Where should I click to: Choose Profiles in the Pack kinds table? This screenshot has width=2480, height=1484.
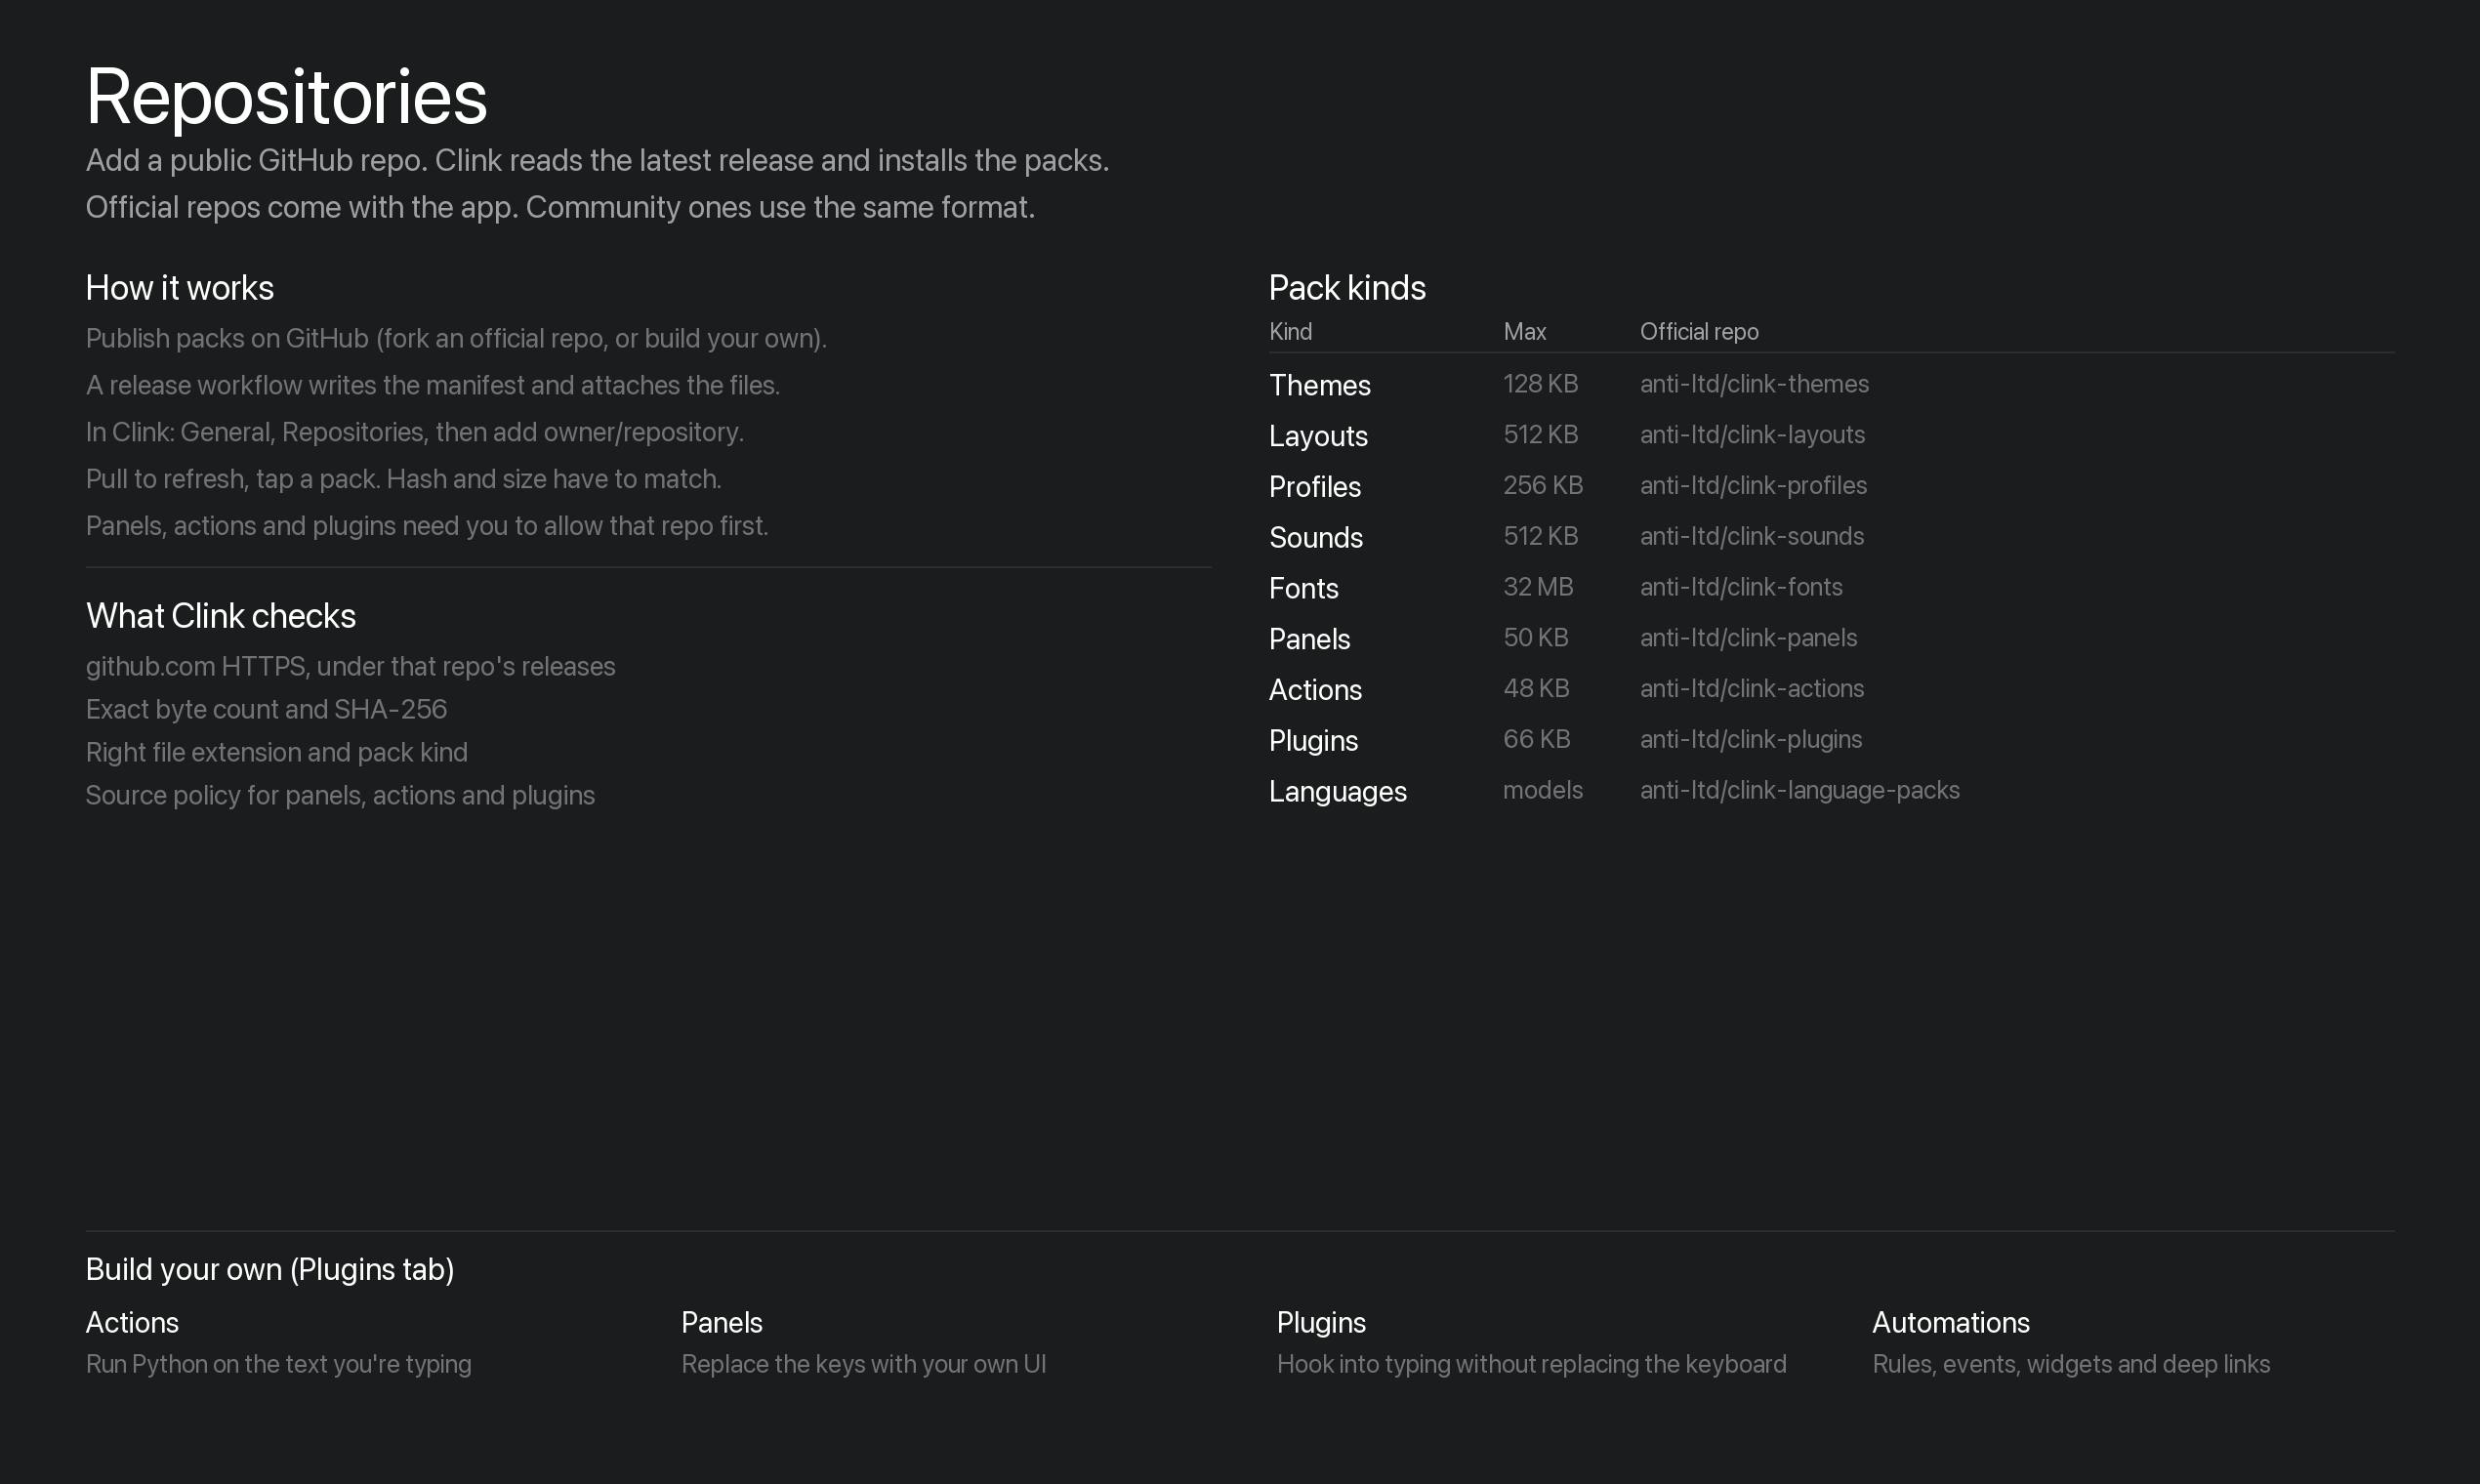tap(1315, 487)
